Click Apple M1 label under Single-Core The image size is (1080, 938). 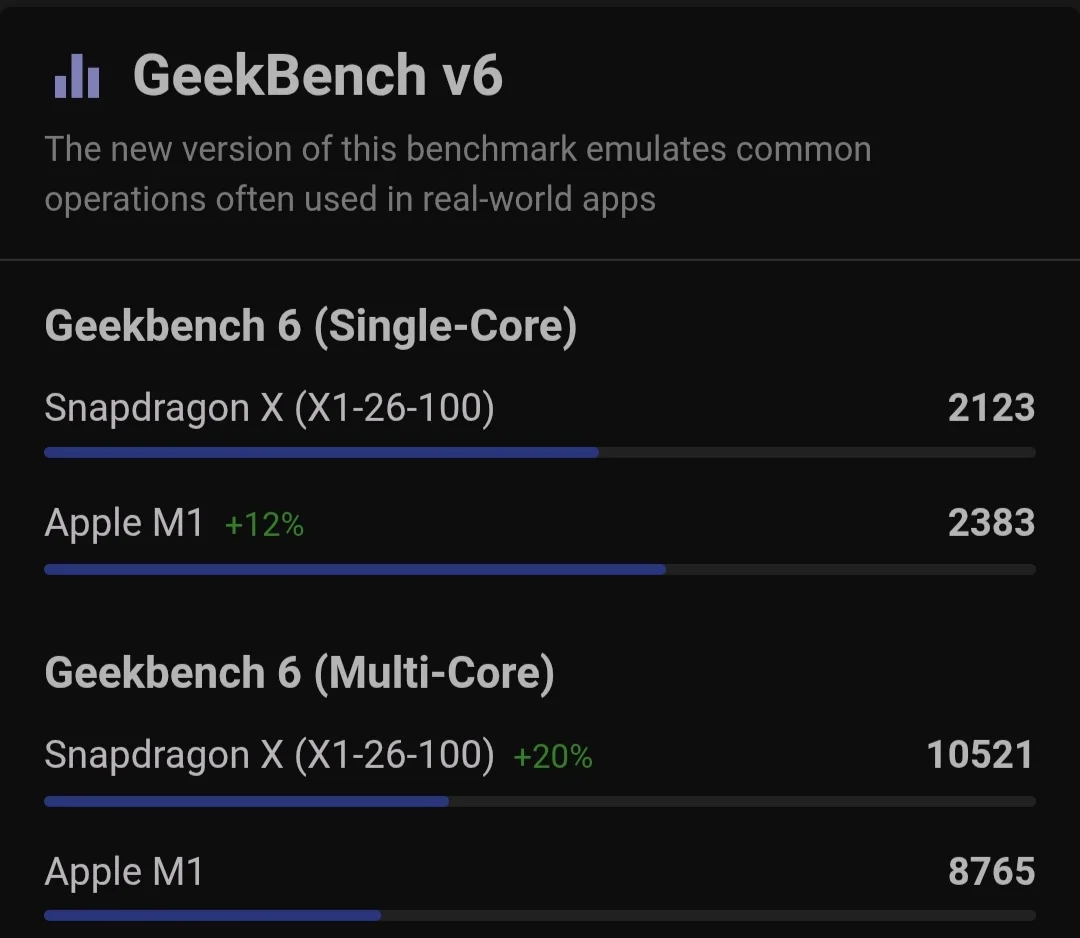coord(124,523)
